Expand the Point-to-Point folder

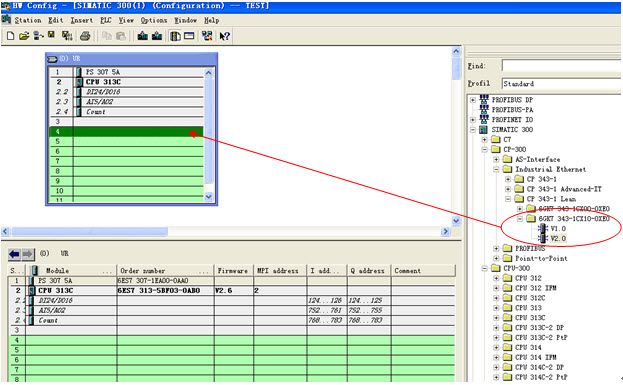496,258
